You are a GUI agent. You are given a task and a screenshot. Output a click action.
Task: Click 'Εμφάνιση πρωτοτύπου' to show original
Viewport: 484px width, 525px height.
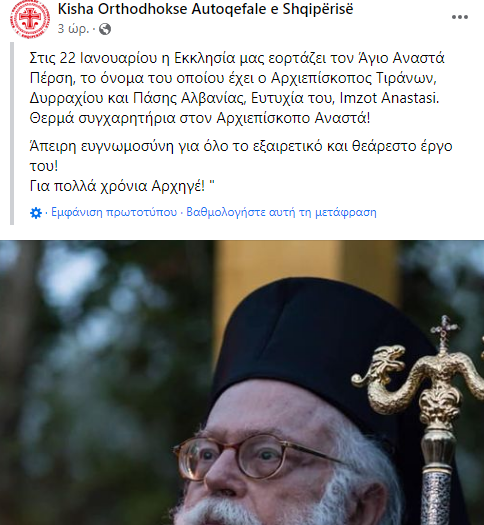pos(114,212)
